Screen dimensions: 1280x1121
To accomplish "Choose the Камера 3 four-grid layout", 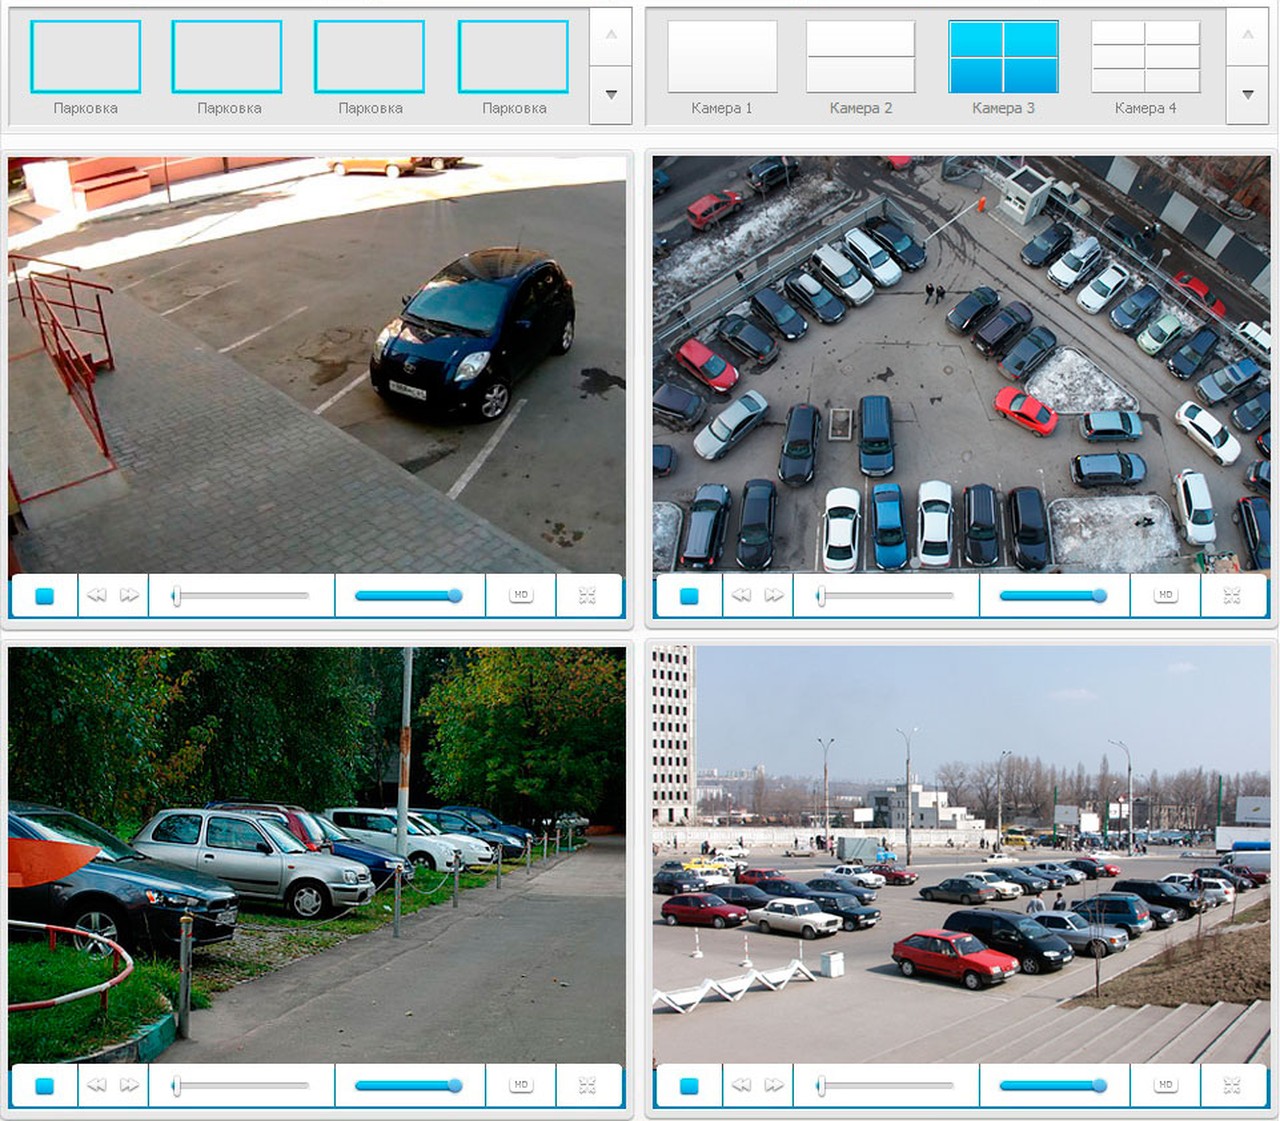I will (x=1003, y=57).
